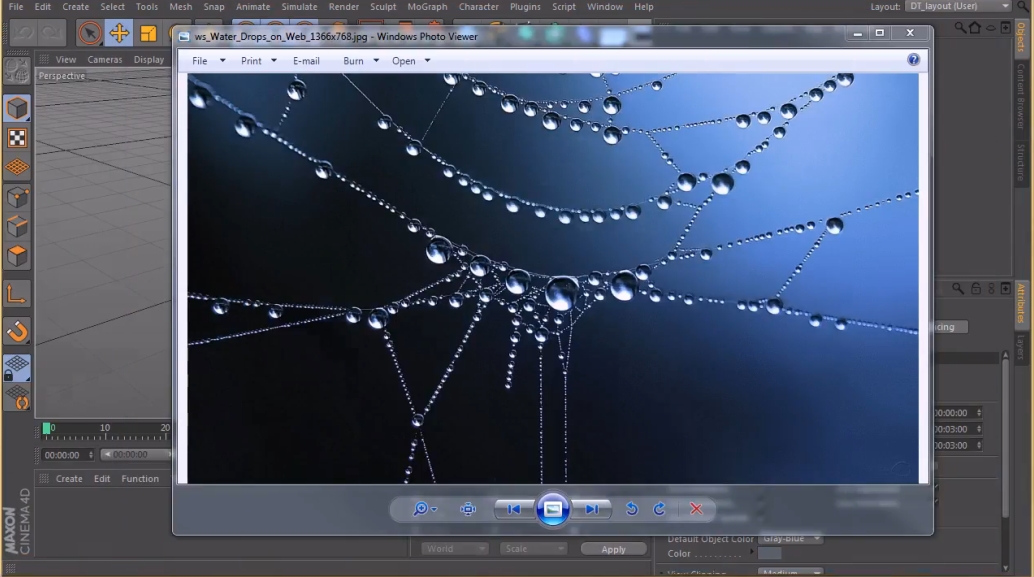The width and height of the screenshot is (1034, 577).
Task: Switch to Edges mode icon
Action: coord(17,227)
